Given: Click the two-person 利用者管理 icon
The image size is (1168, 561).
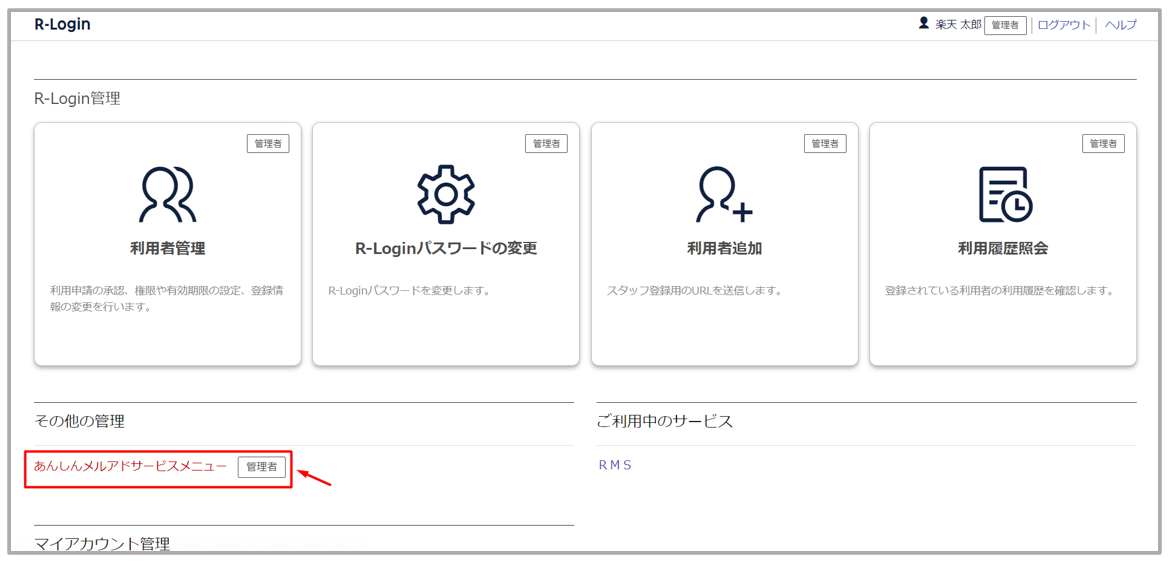Looking at the screenshot, I should click(x=168, y=194).
